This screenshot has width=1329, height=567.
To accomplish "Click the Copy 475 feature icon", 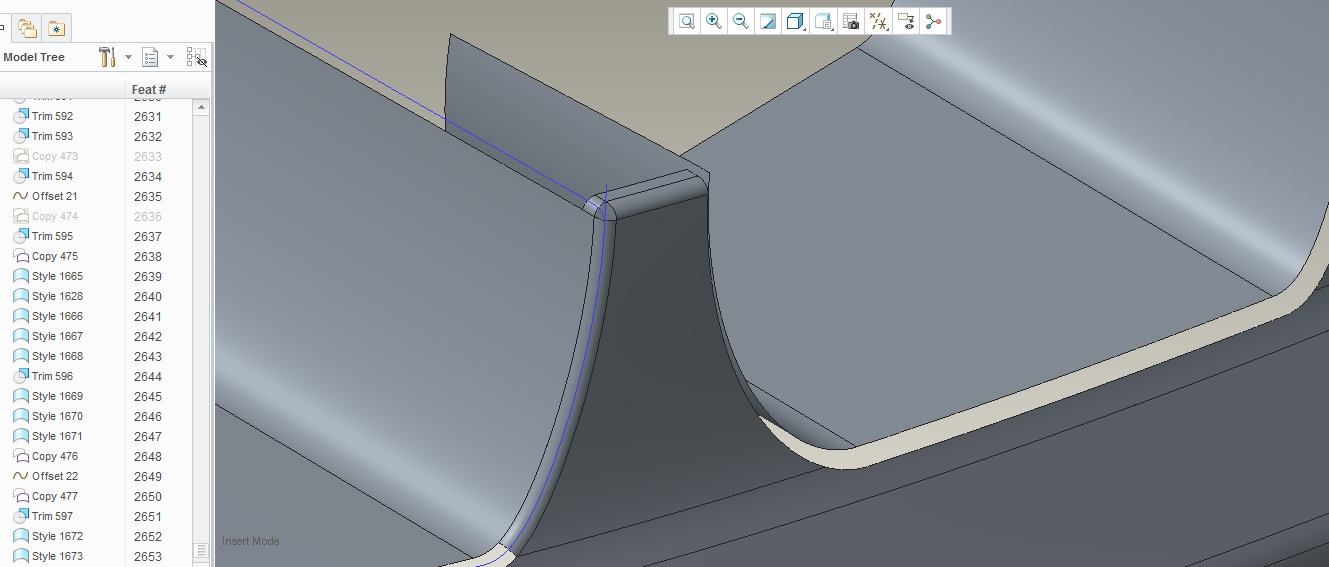I will (20, 256).
